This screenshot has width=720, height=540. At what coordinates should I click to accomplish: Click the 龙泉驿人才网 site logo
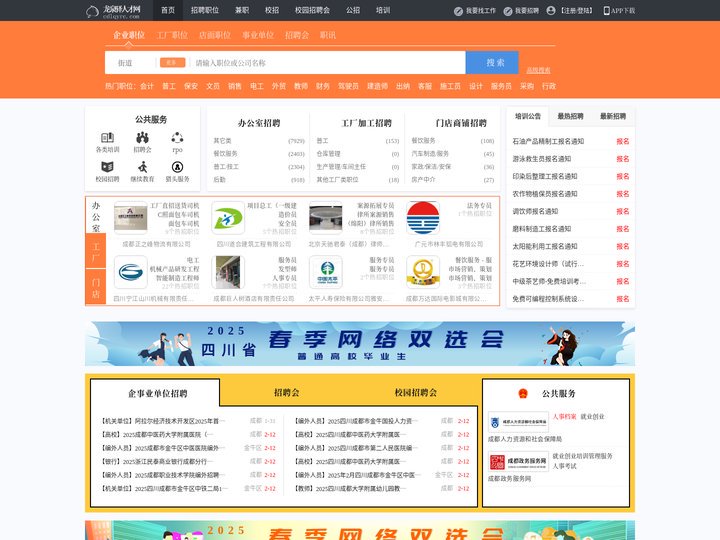point(113,11)
